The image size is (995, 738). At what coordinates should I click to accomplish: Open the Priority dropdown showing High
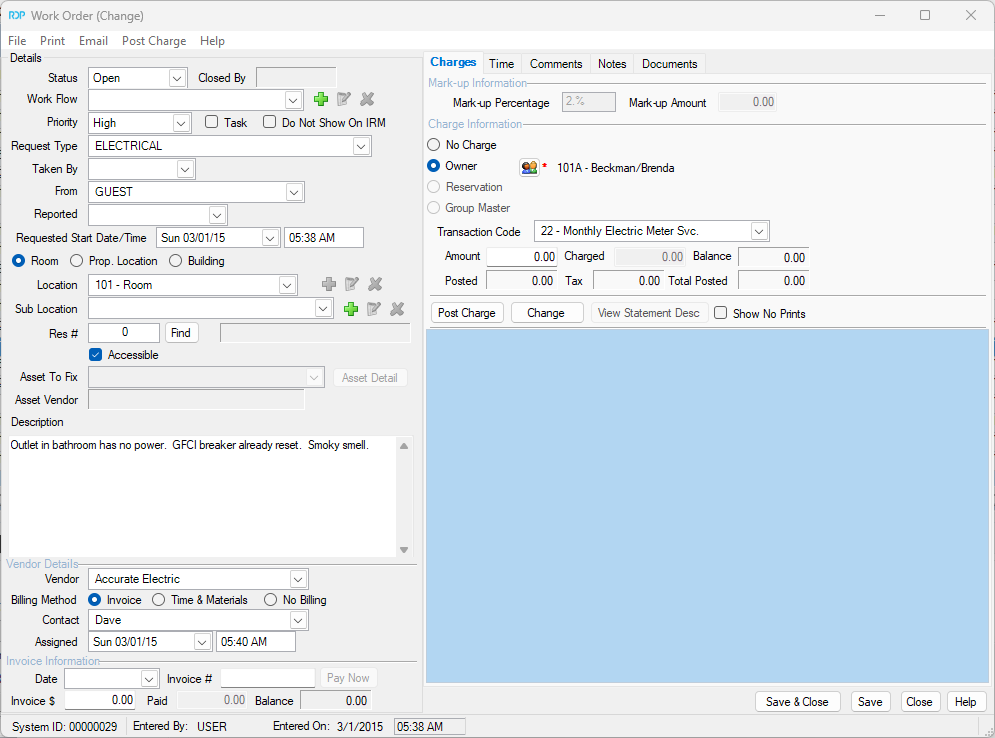pyautogui.click(x=181, y=123)
